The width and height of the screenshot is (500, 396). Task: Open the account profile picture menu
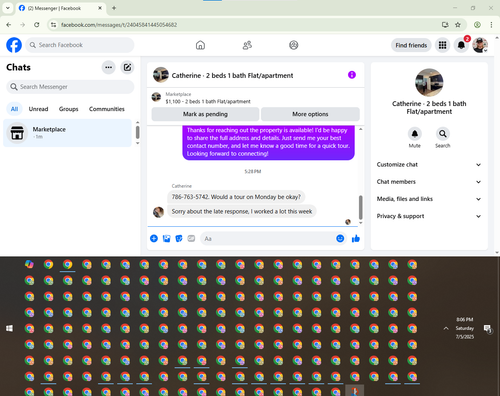(480, 45)
